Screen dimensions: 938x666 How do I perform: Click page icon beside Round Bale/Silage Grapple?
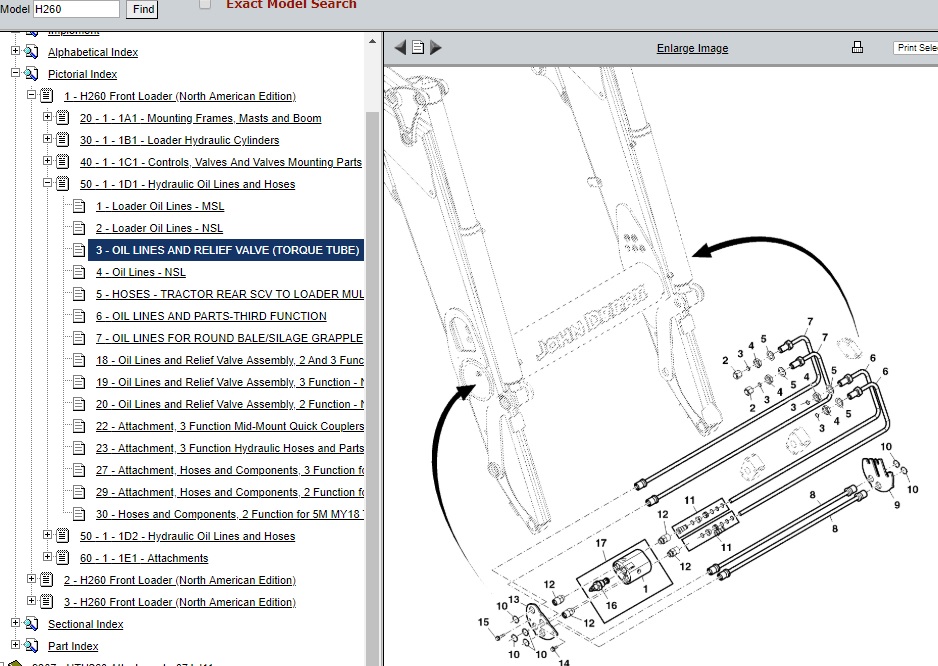[79, 338]
